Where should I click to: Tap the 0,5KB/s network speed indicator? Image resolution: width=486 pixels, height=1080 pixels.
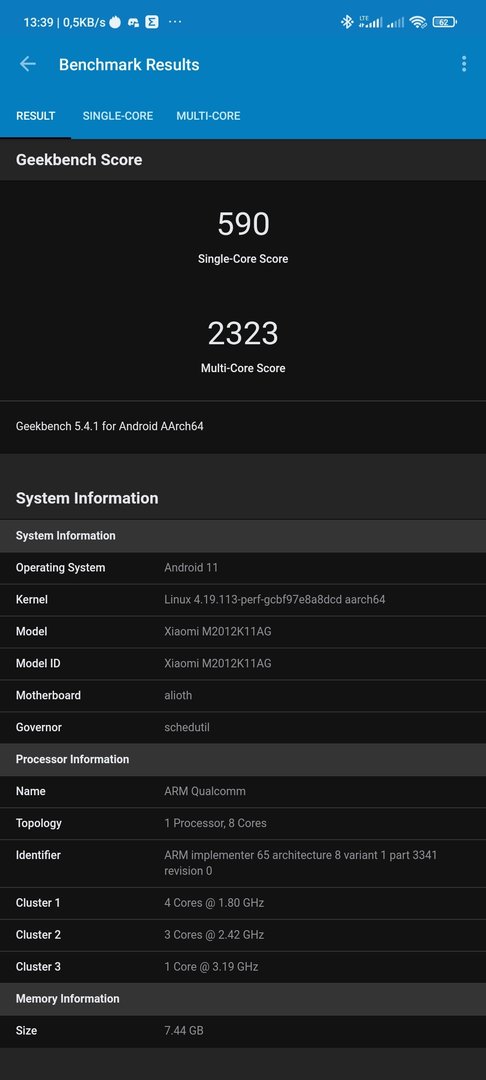[x=85, y=22]
